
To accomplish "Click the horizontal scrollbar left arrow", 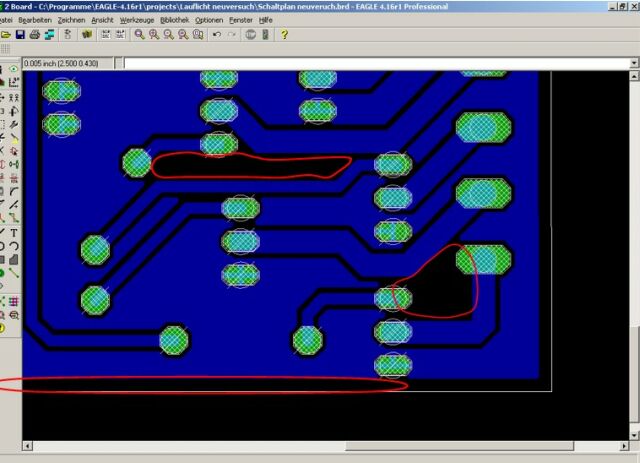I will (27, 446).
